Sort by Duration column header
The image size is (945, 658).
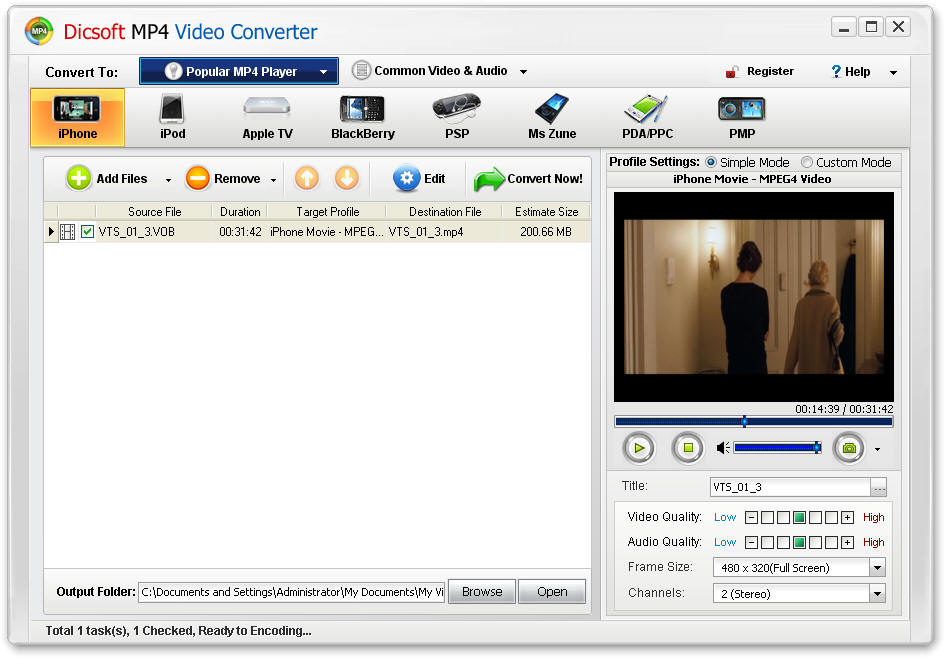[x=240, y=212]
